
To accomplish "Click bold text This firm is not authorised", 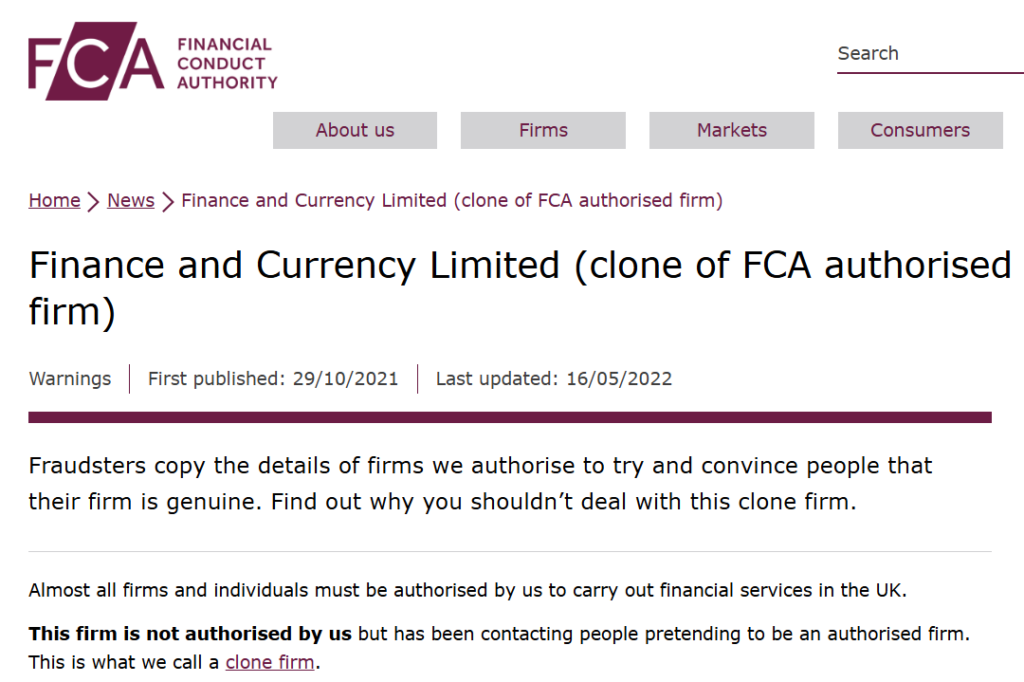I will 190,634.
